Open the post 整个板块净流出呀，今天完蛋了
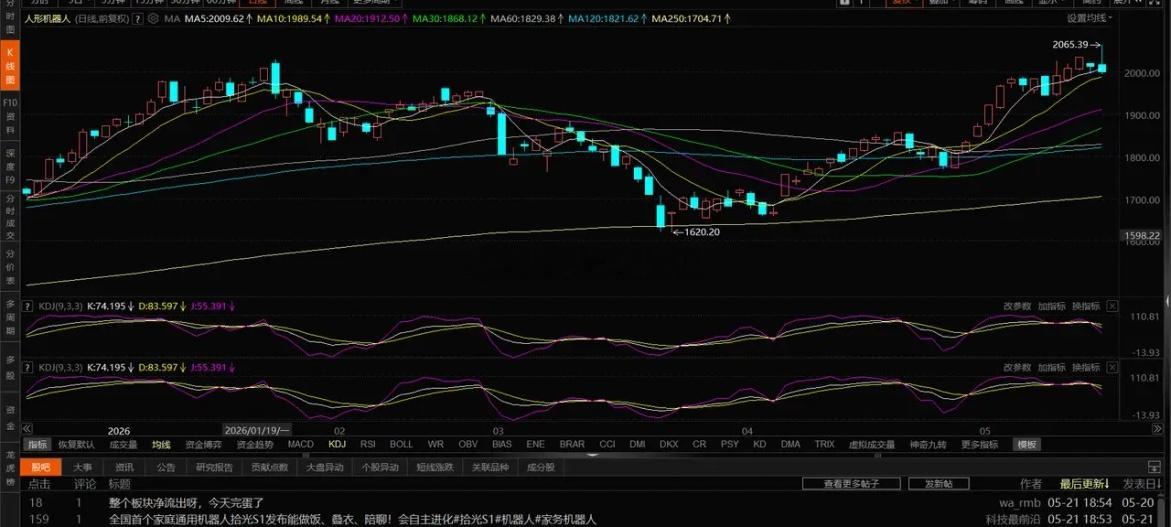 point(186,503)
